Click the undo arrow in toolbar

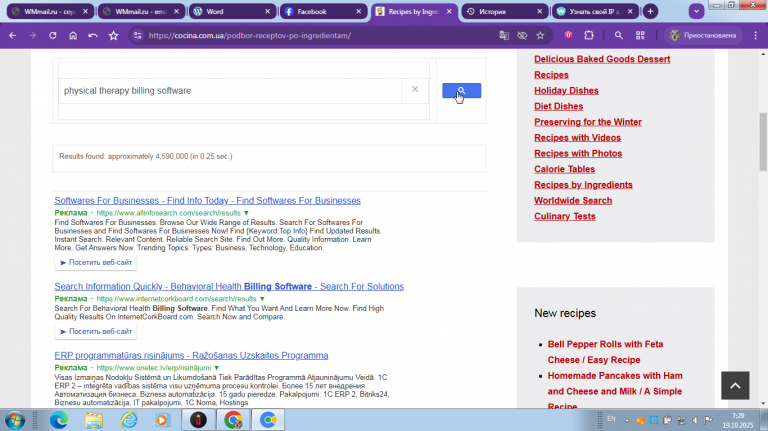(93, 35)
